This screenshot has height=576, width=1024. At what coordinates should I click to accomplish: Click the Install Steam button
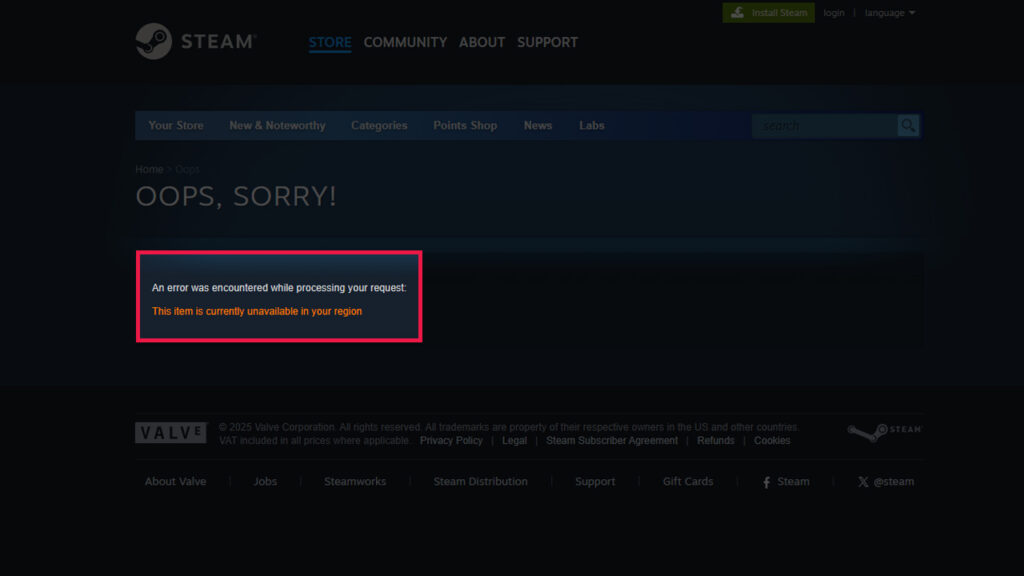(769, 12)
